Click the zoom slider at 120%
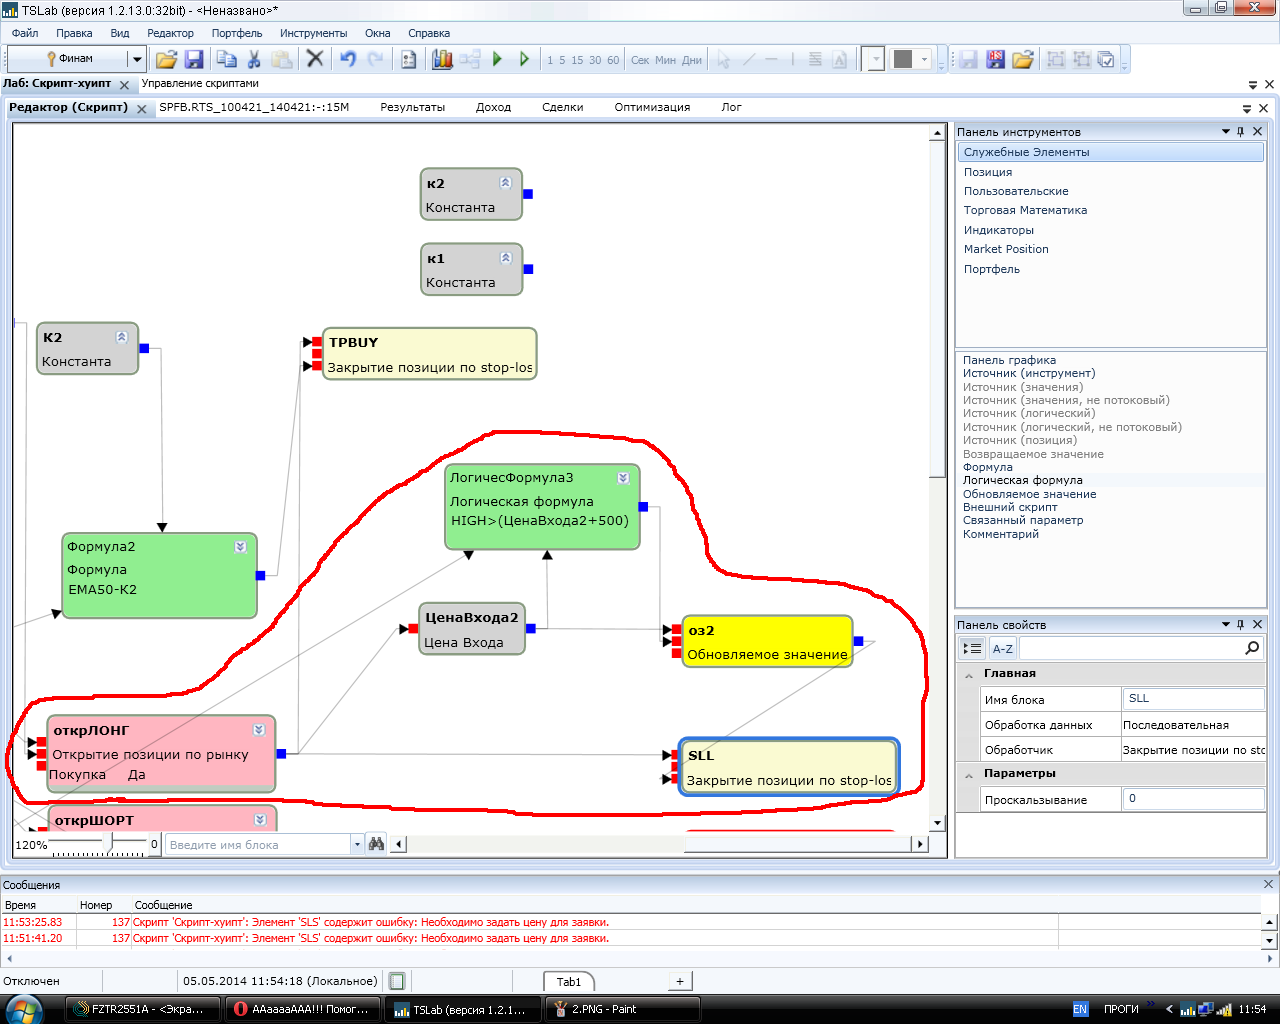 pos(112,844)
